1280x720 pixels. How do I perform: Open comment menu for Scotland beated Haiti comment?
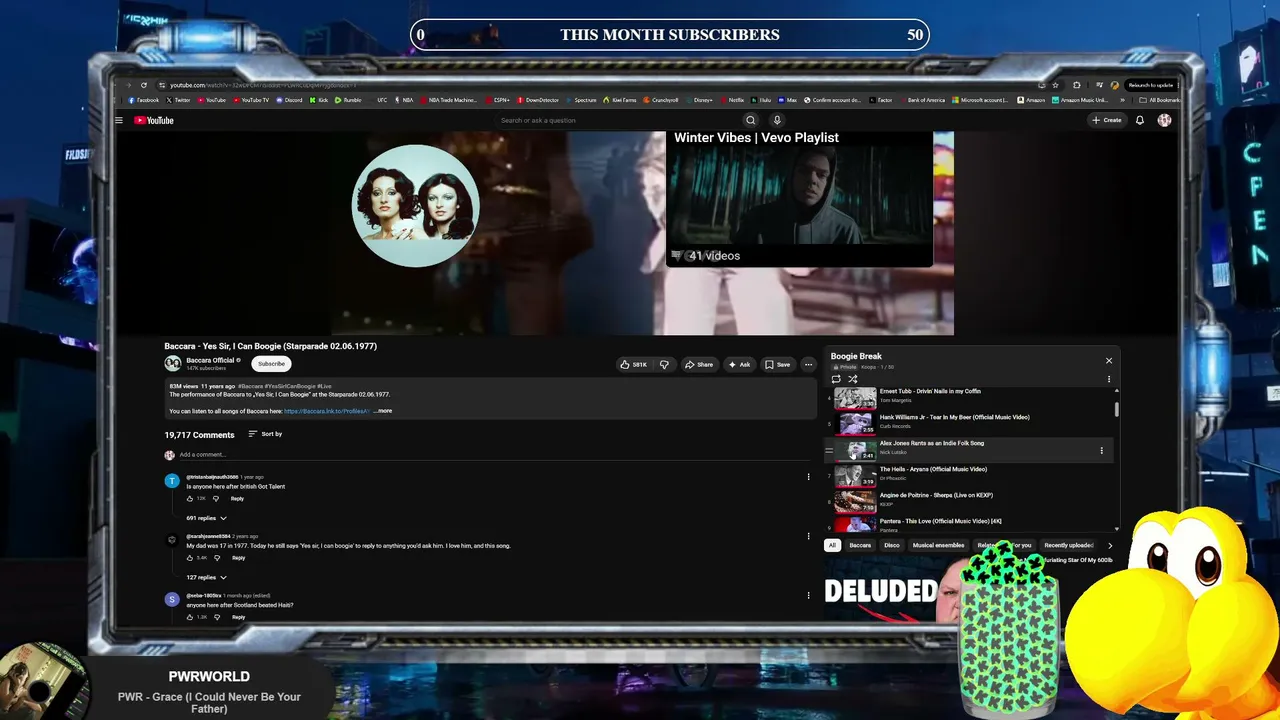[808, 595]
